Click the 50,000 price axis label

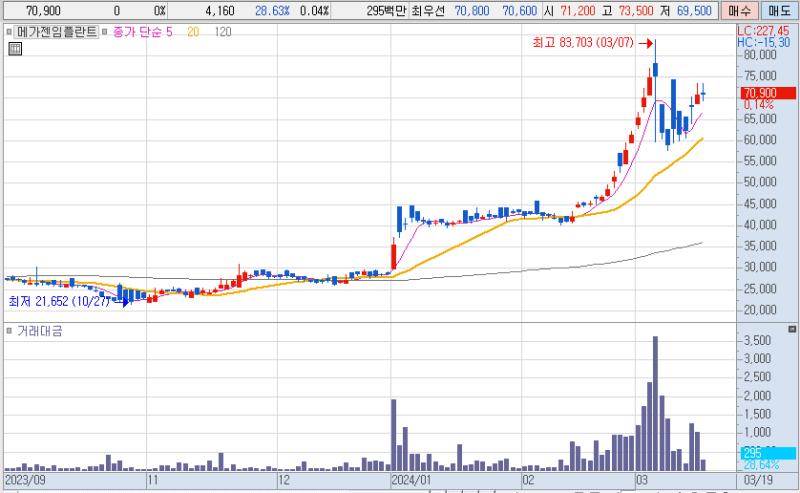[x=760, y=182]
